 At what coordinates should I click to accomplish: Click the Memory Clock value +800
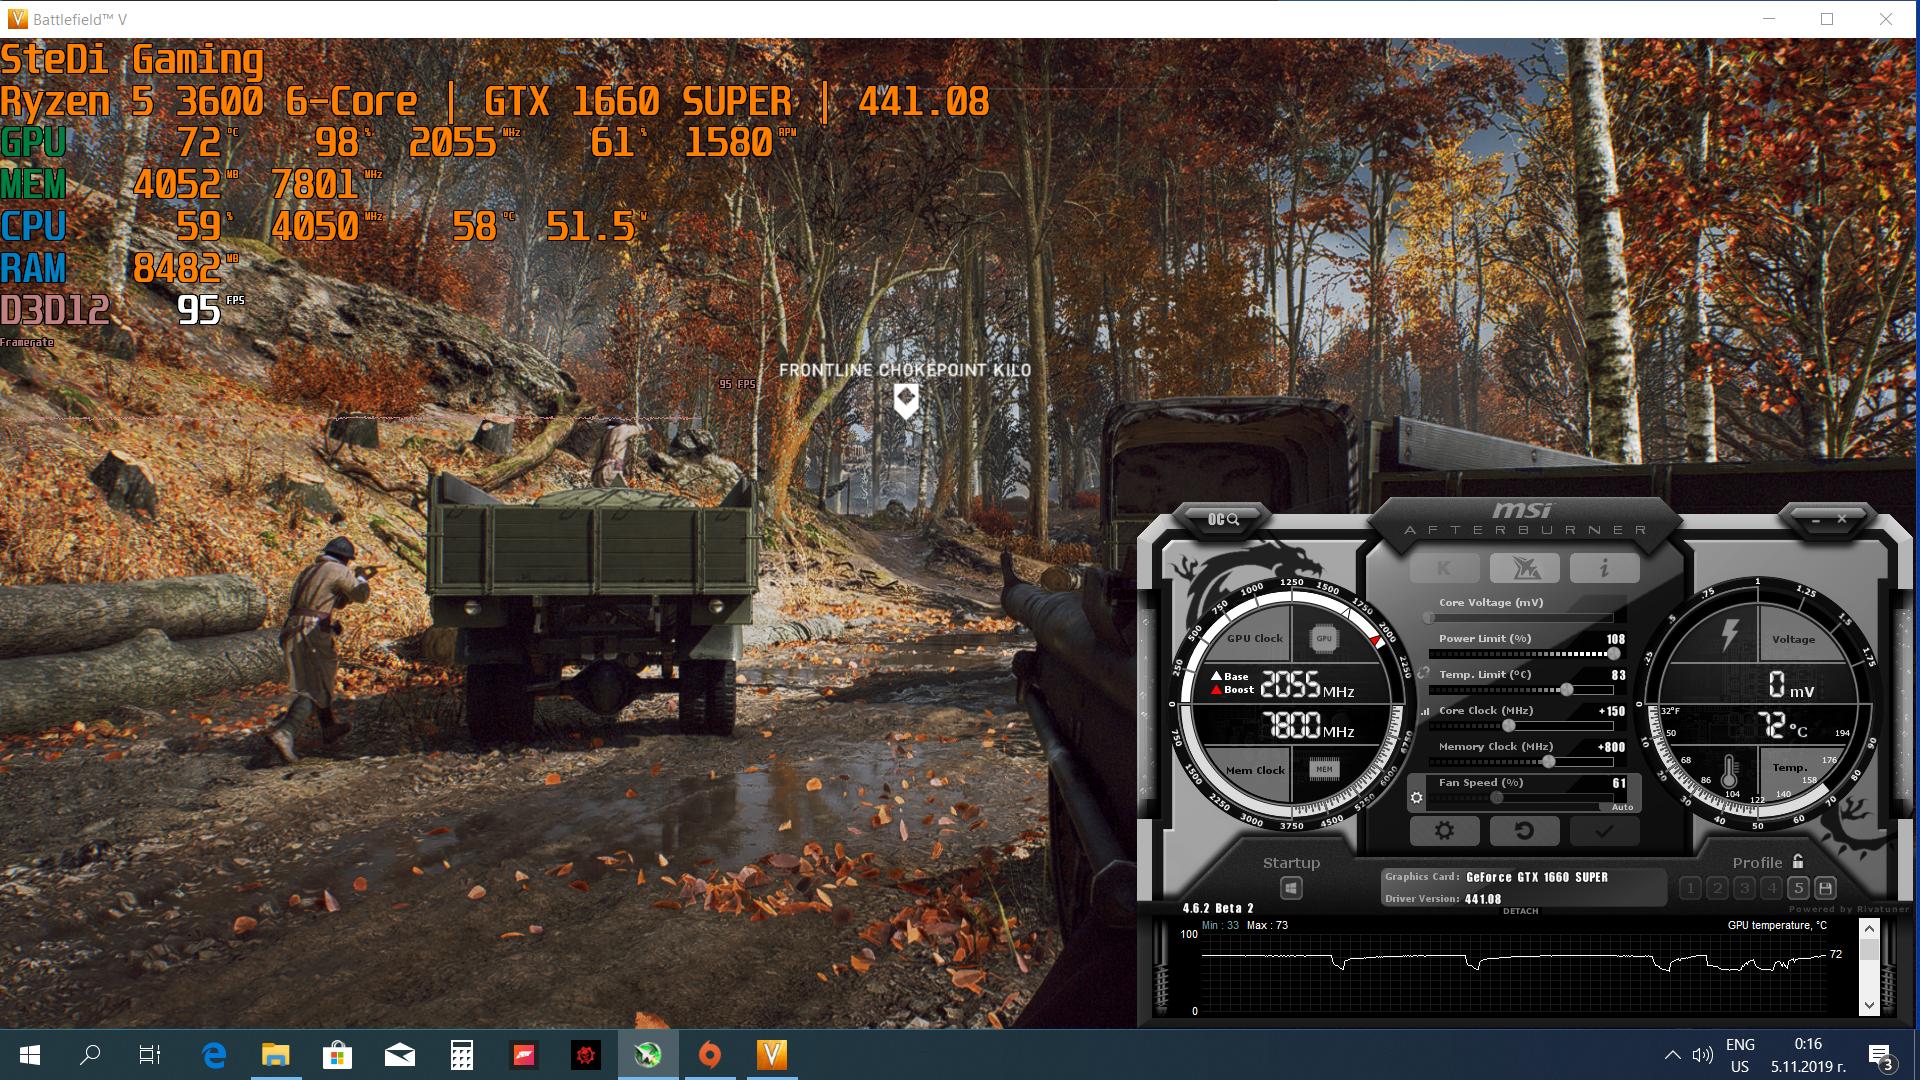[1612, 747]
